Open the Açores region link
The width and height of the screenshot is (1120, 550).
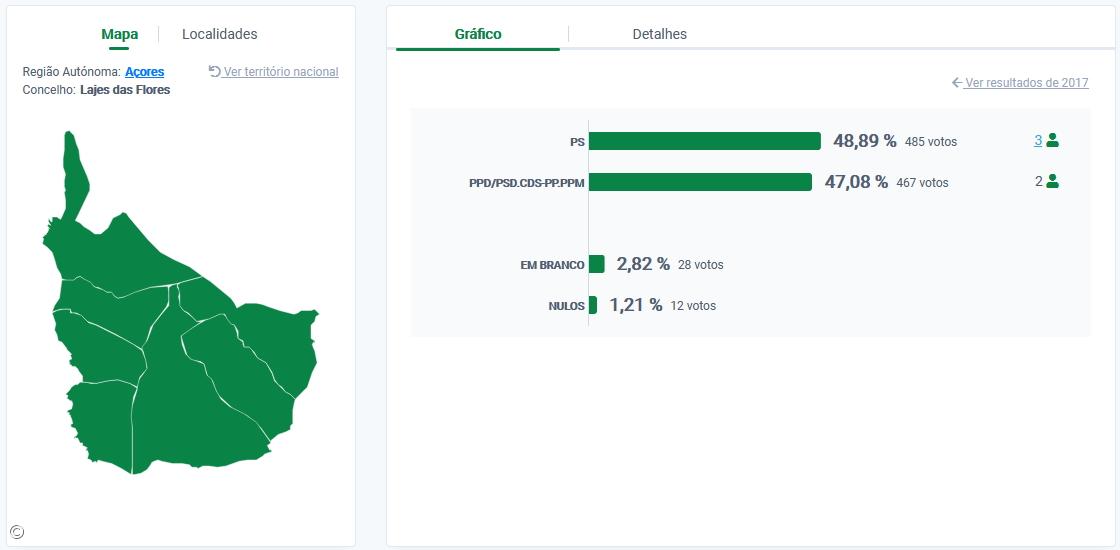(x=144, y=72)
